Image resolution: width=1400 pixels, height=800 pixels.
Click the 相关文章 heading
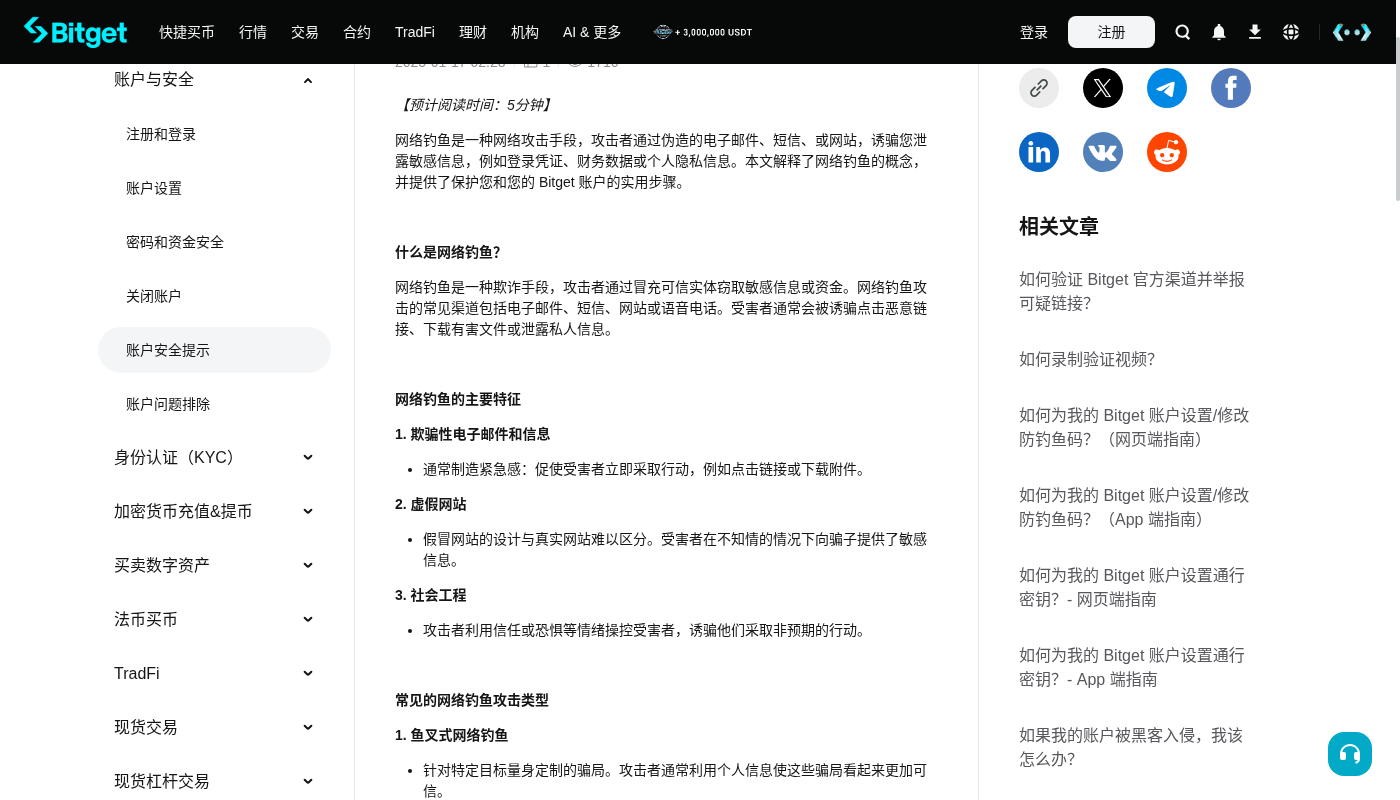click(1059, 226)
